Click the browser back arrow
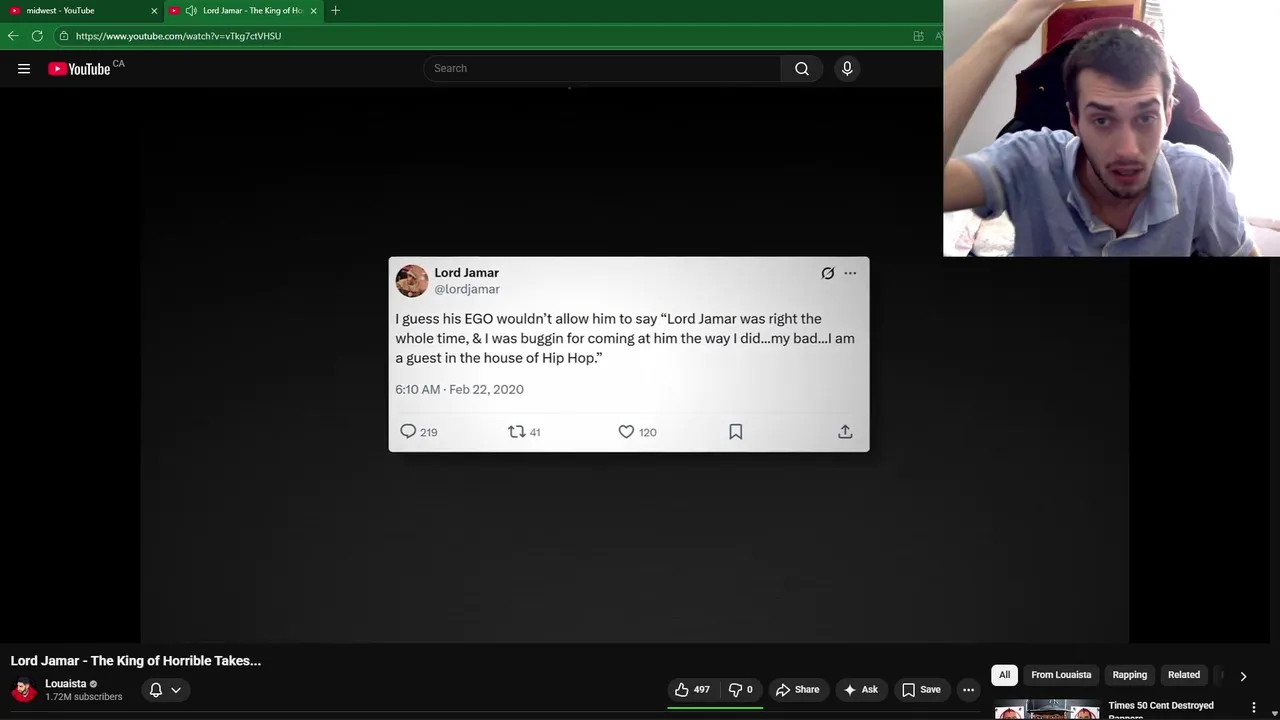The image size is (1280, 720). pos(13,36)
